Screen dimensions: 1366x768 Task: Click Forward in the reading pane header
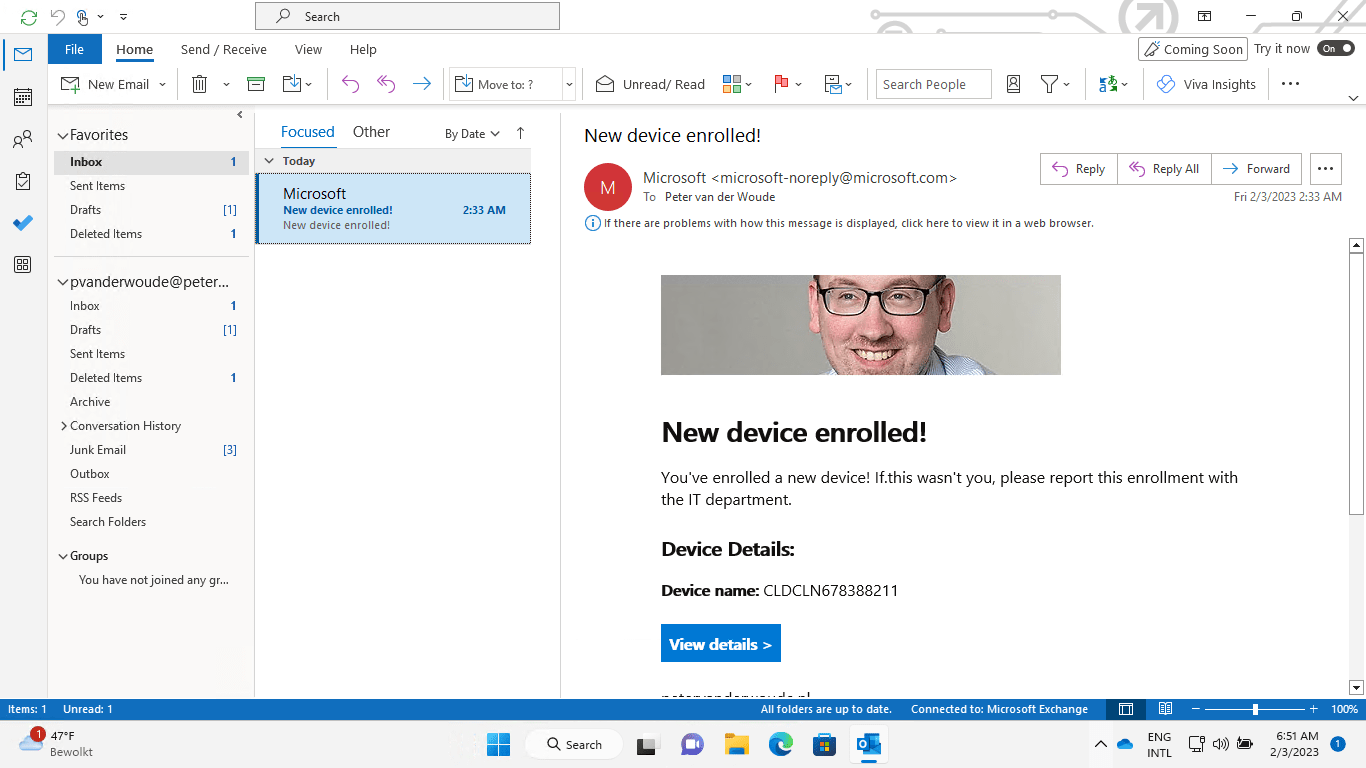(1256, 169)
